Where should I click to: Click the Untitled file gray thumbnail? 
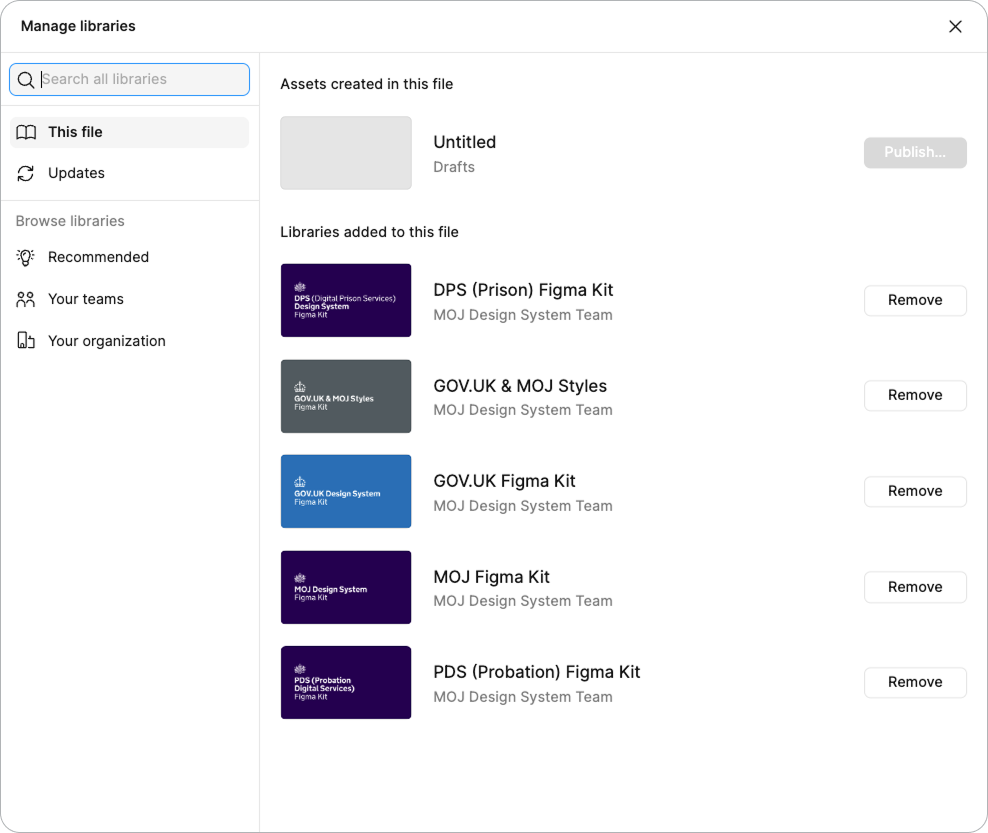click(346, 152)
